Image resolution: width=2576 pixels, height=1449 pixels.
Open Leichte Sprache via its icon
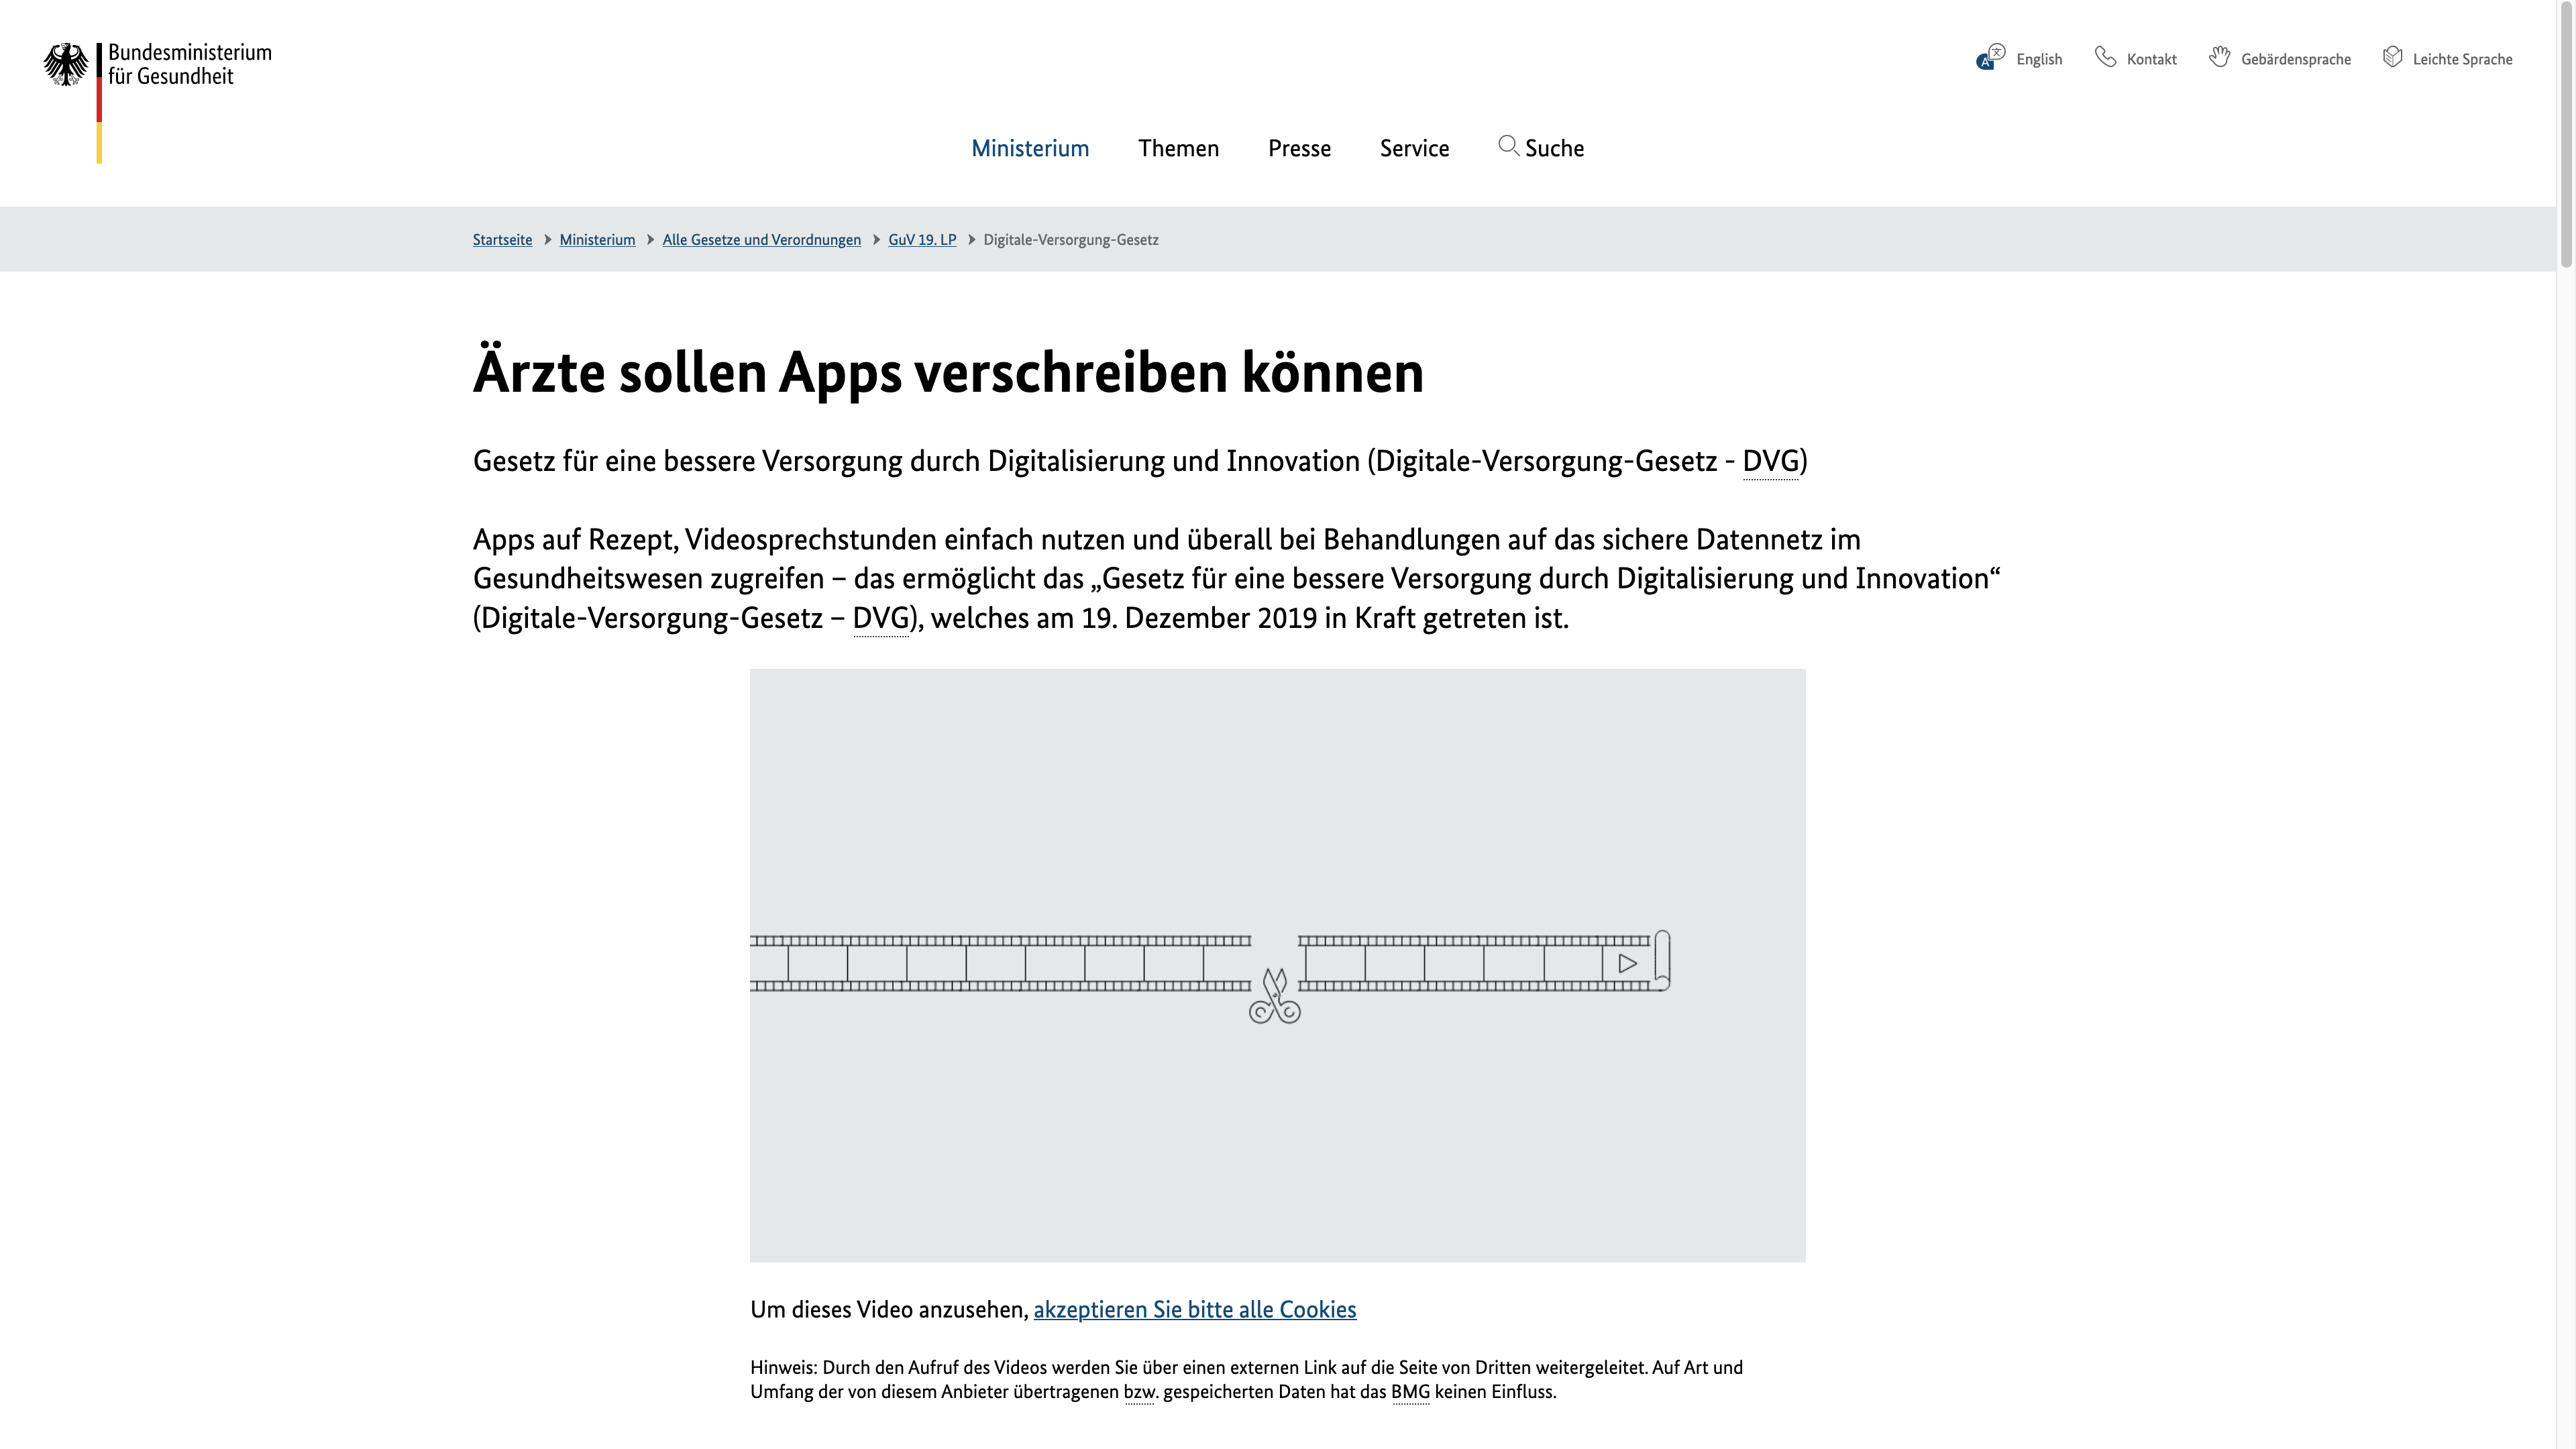click(2392, 58)
